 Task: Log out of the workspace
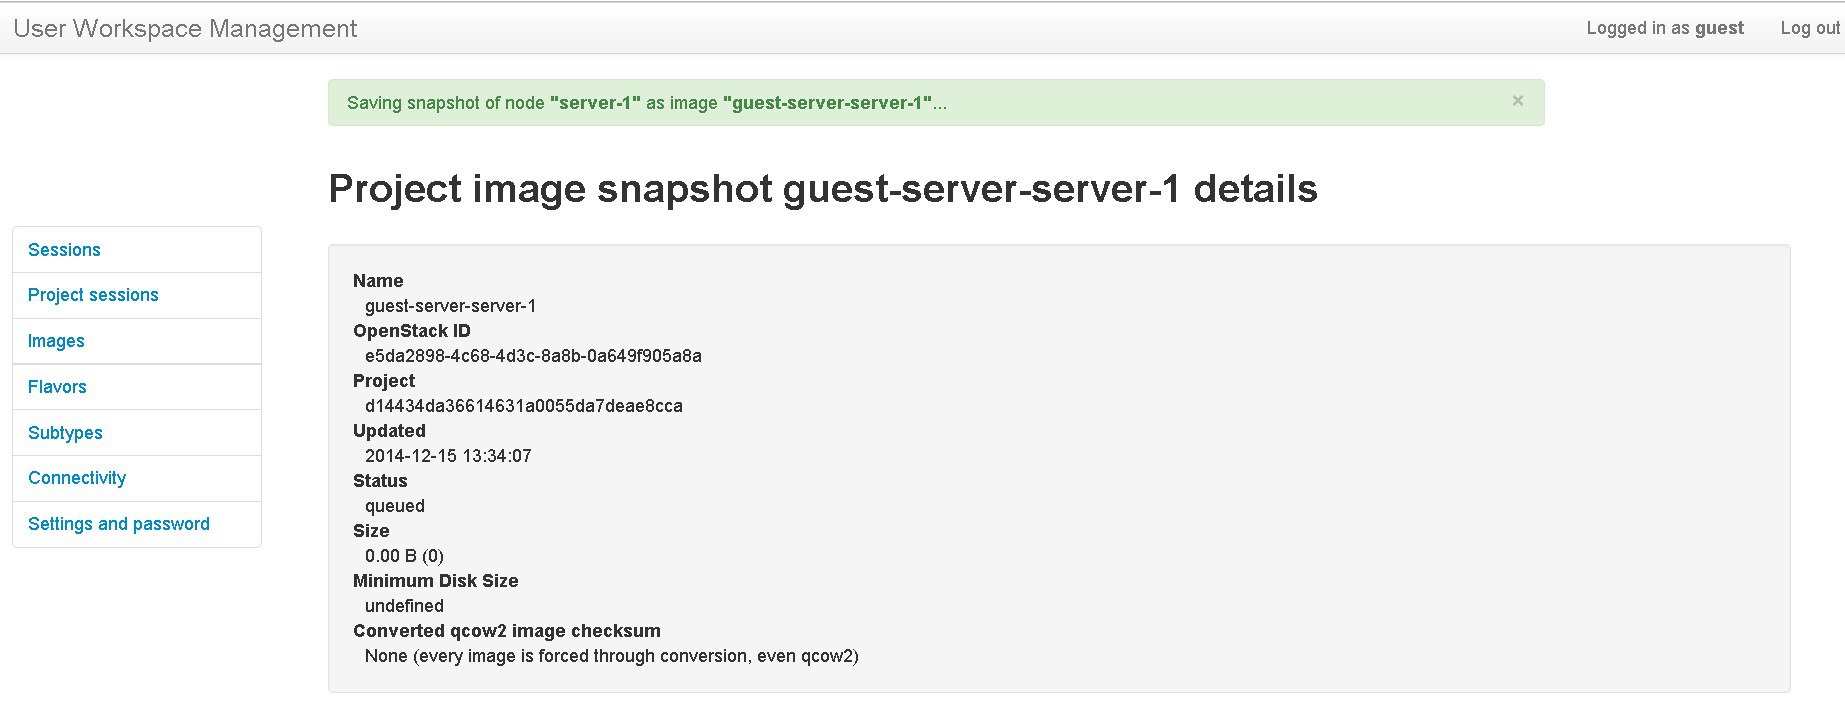1809,28
